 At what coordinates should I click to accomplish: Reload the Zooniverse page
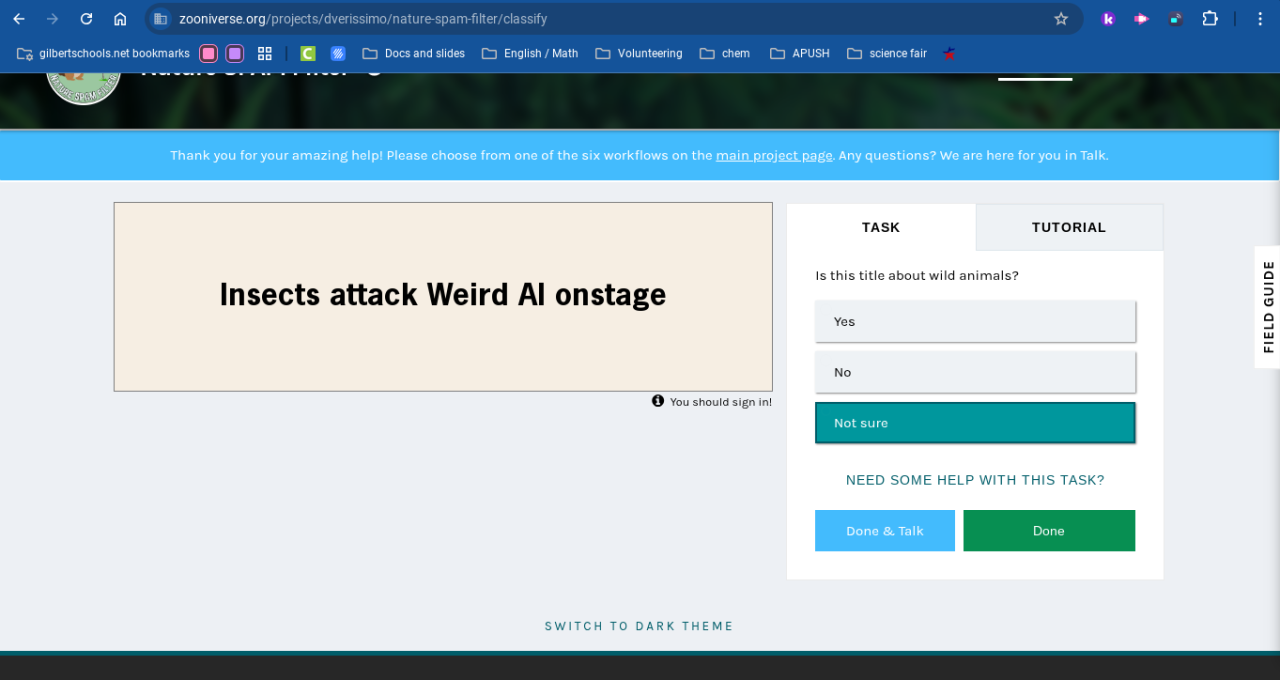tap(86, 19)
